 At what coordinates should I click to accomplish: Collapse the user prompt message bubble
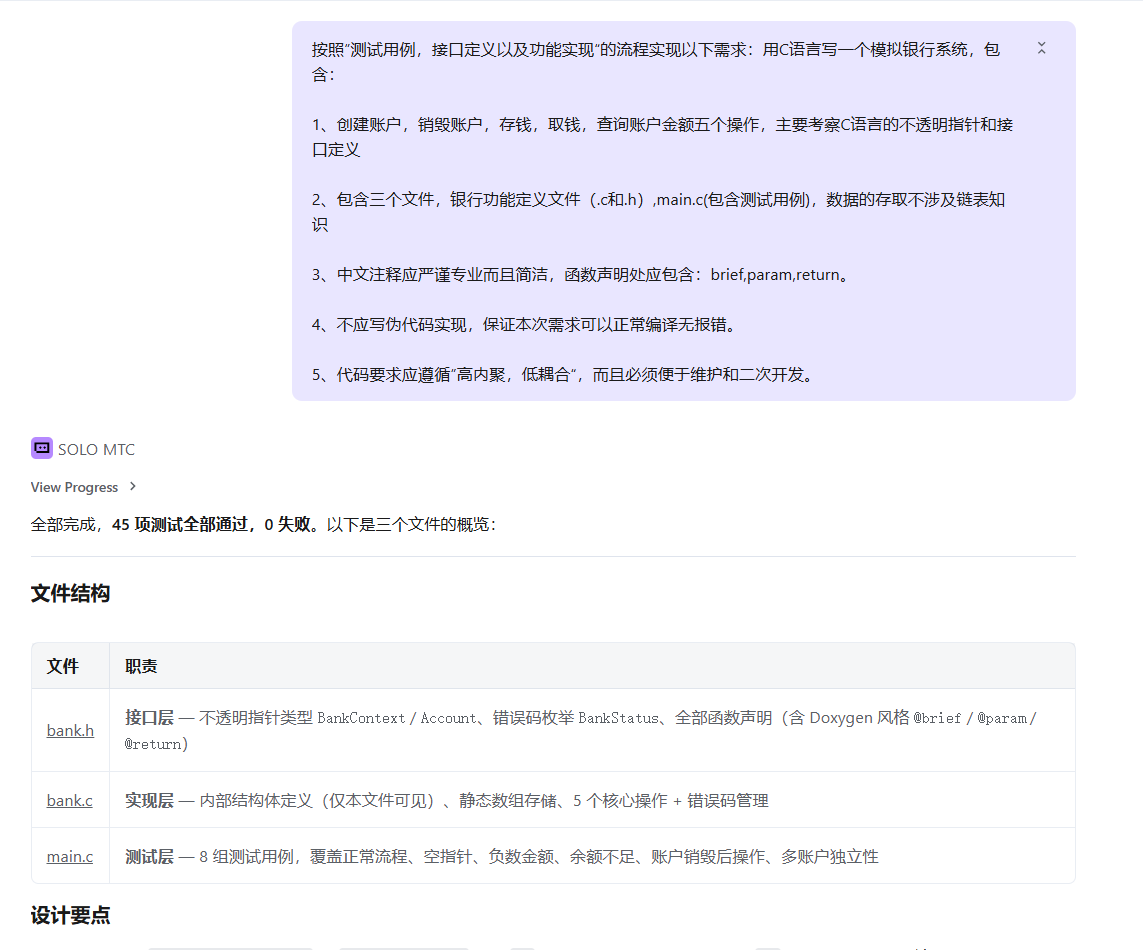(x=1041, y=48)
